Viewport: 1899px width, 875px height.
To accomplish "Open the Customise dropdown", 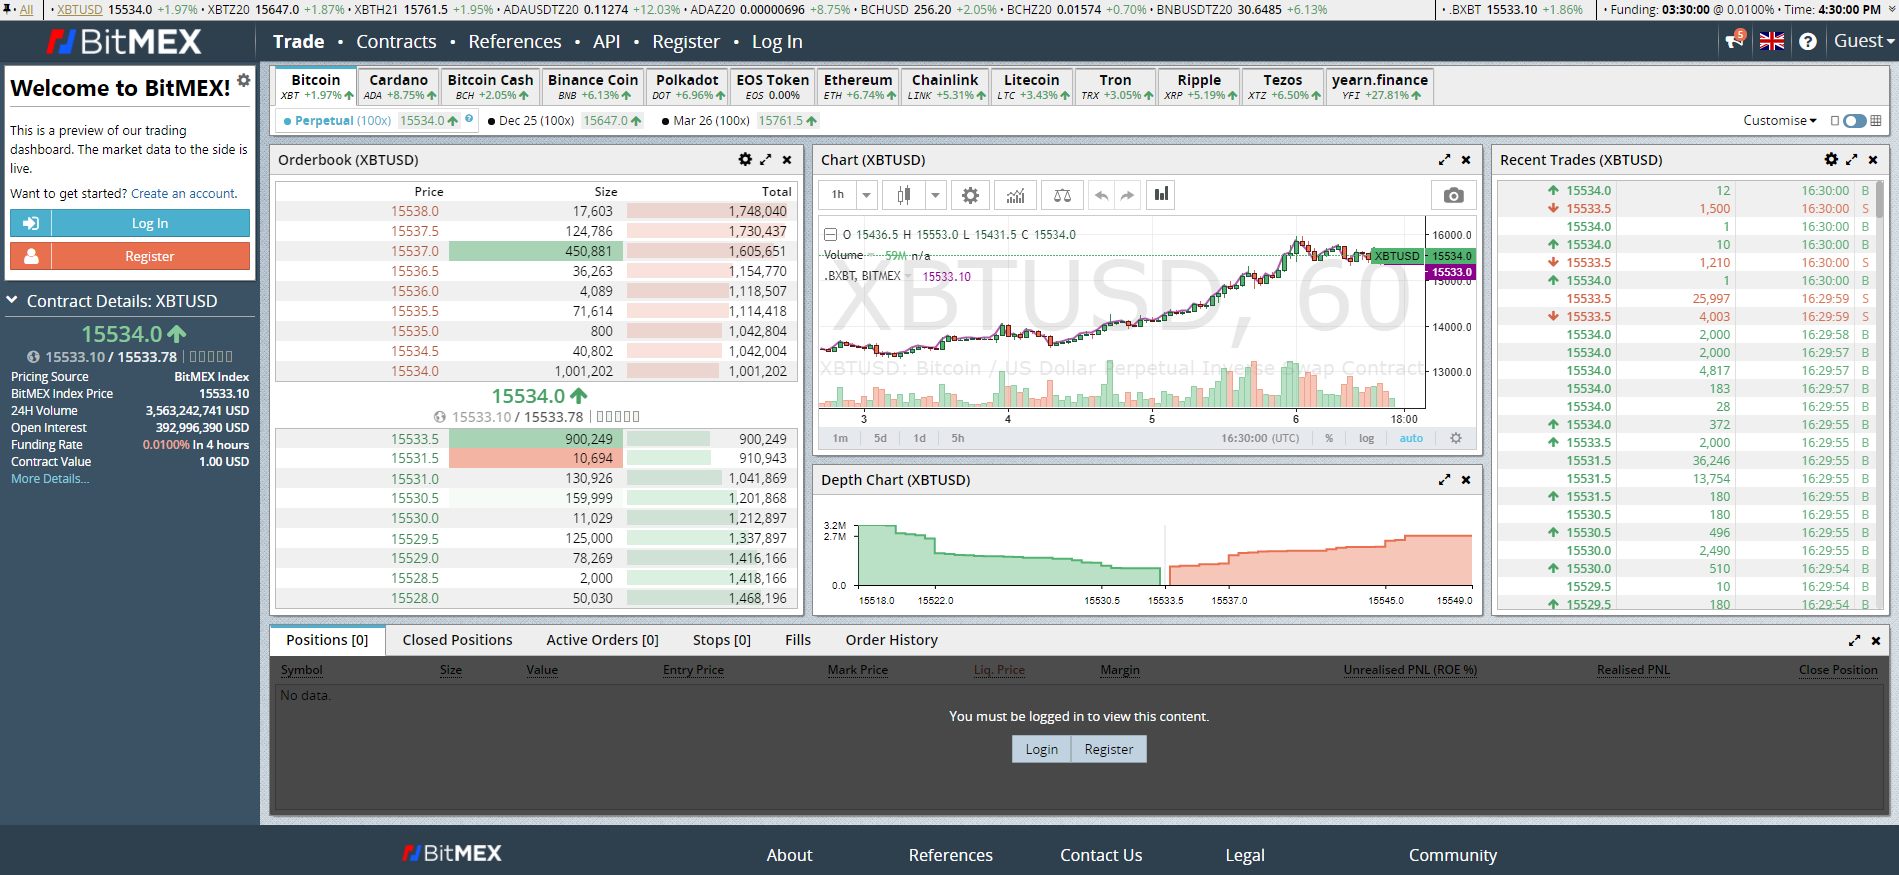I will [1780, 120].
